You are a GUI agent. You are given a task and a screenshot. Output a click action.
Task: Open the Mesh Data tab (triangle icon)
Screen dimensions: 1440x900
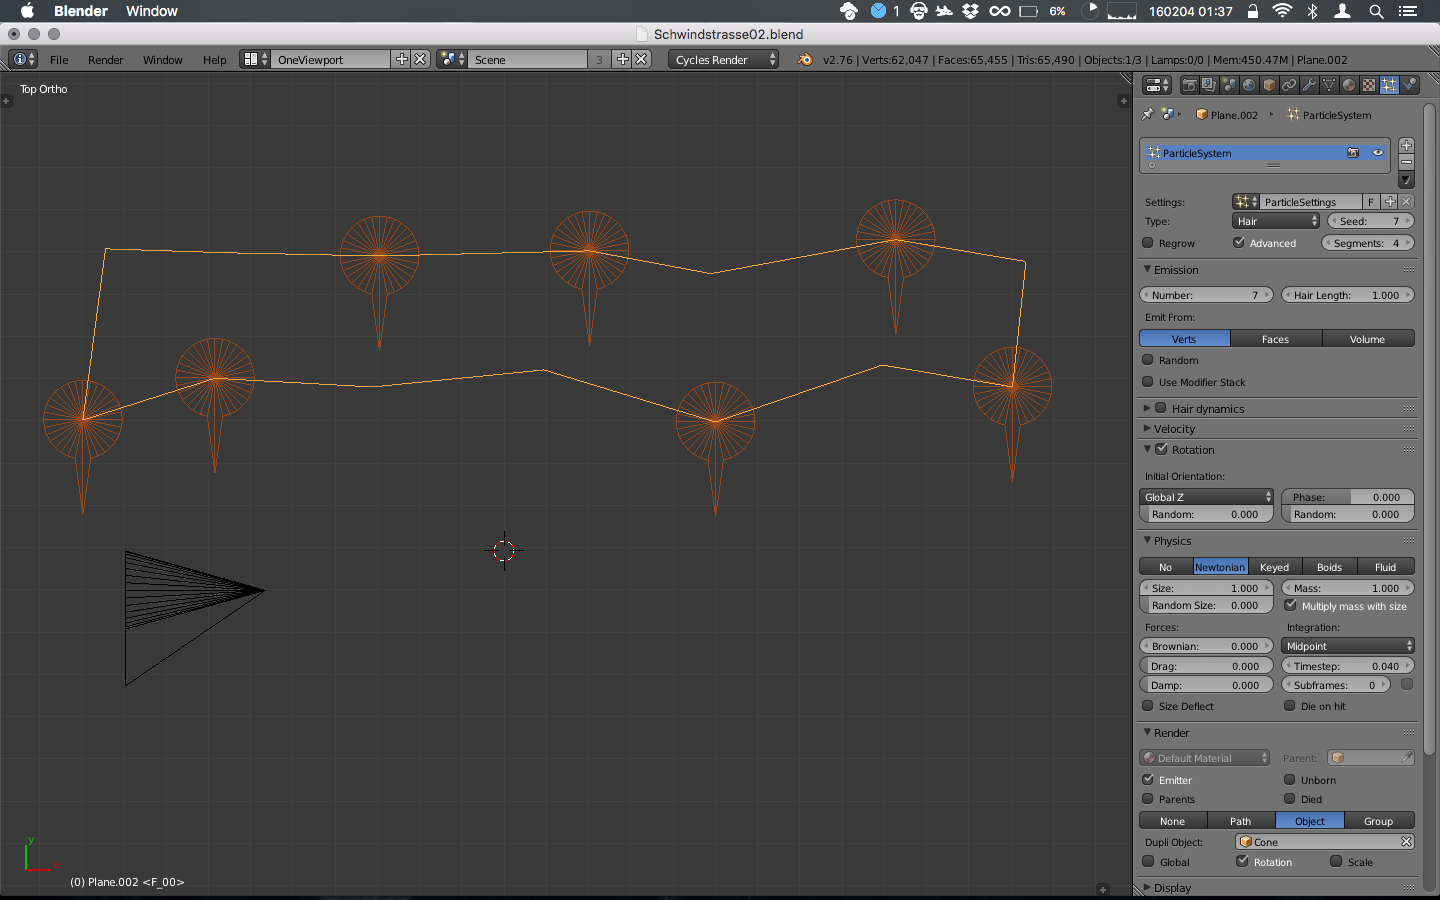(1329, 85)
